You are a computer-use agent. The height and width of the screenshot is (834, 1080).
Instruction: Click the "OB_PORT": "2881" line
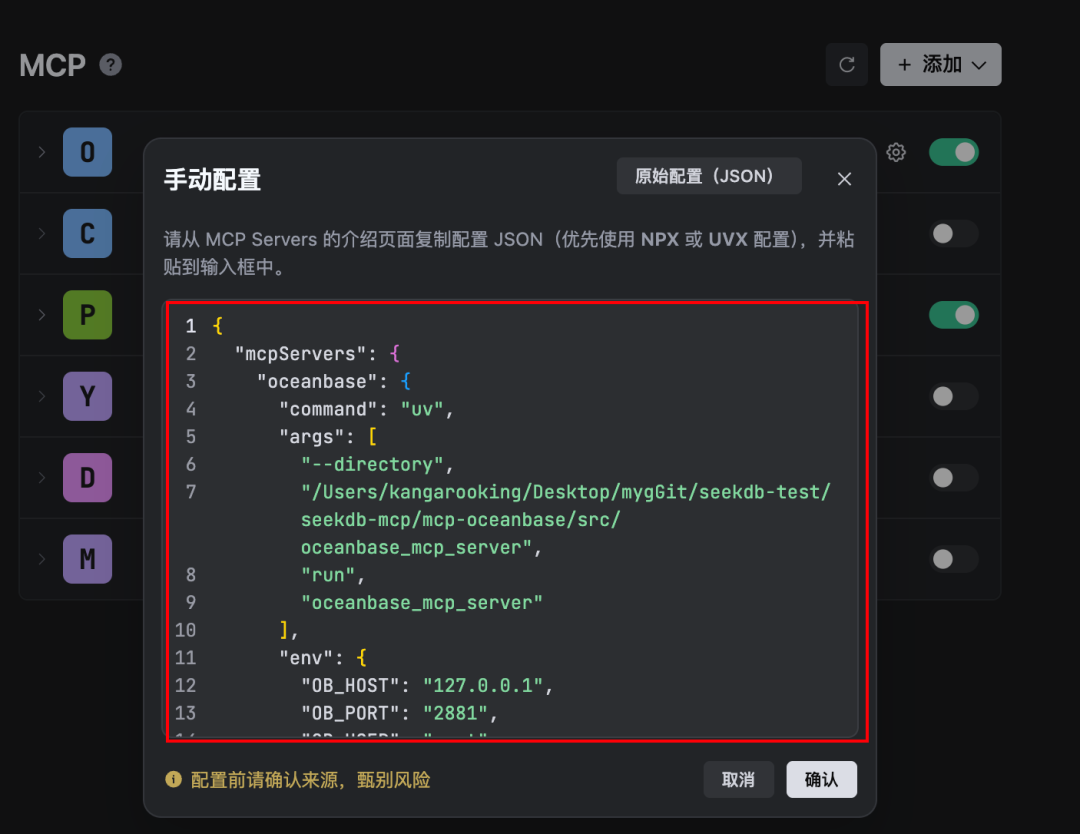point(399,713)
